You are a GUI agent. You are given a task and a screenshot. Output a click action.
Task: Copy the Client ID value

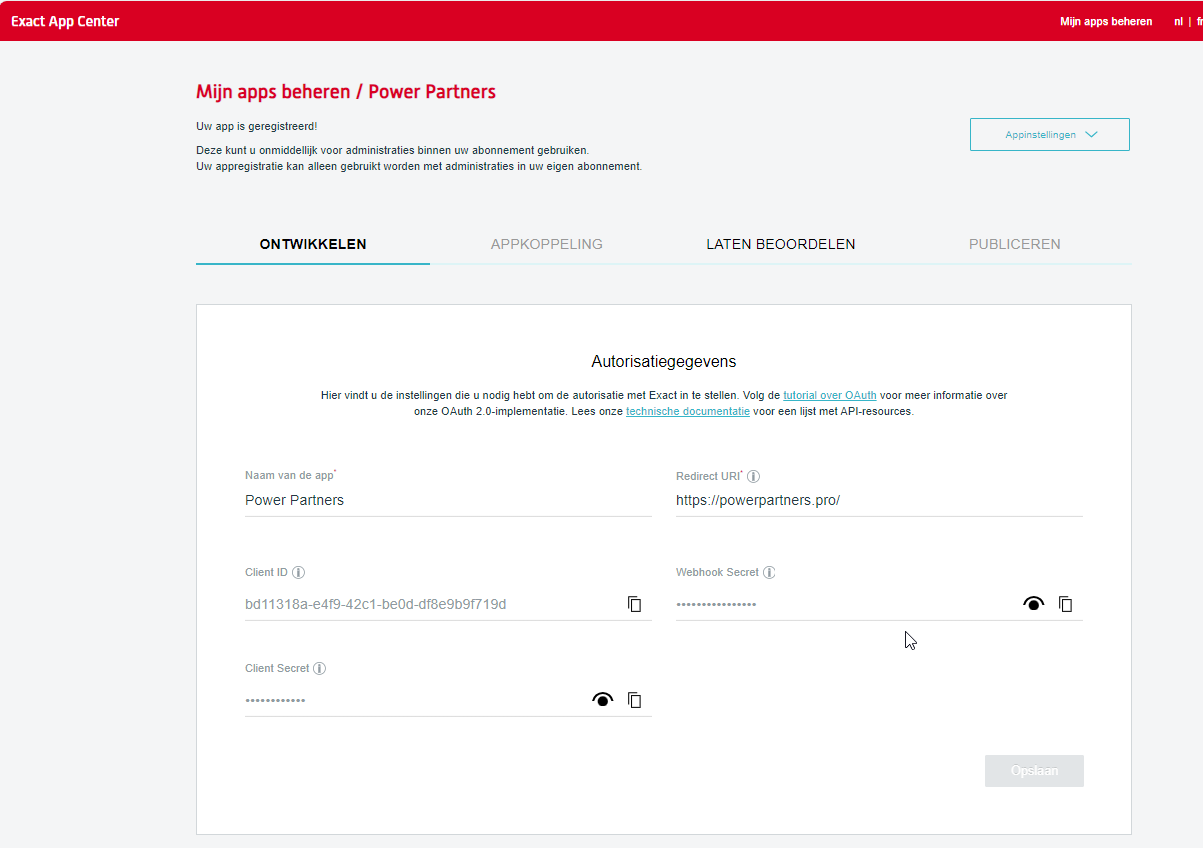point(634,604)
